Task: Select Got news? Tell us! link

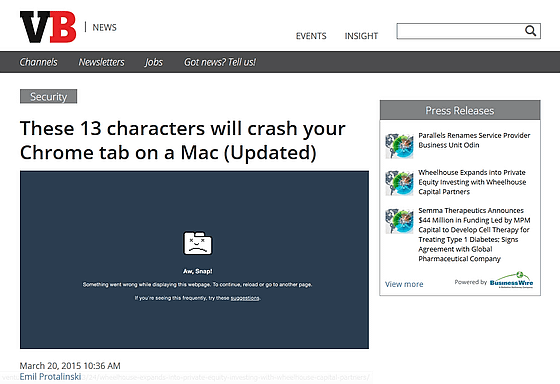Action: click(220, 62)
